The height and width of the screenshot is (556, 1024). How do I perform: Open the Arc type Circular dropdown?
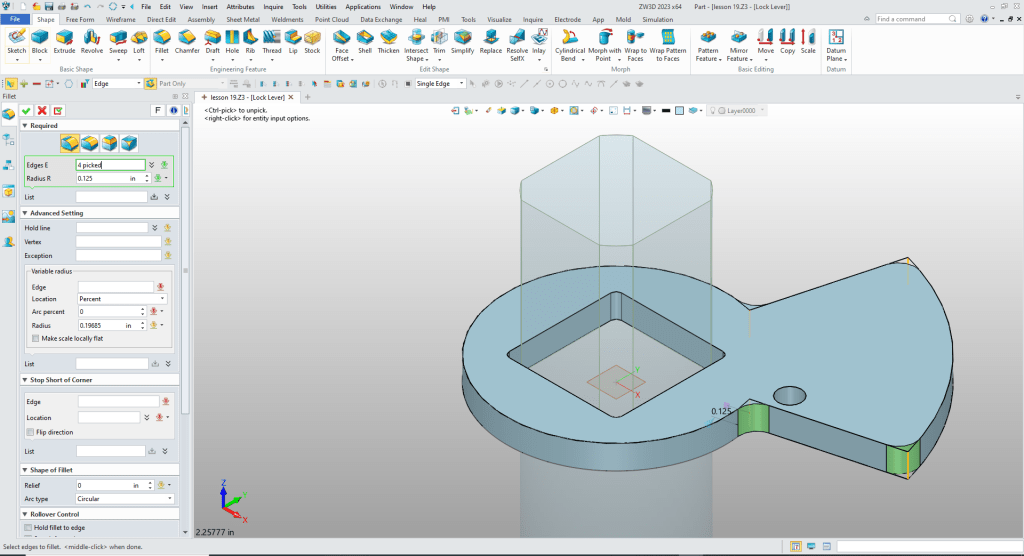pyautogui.click(x=125, y=498)
